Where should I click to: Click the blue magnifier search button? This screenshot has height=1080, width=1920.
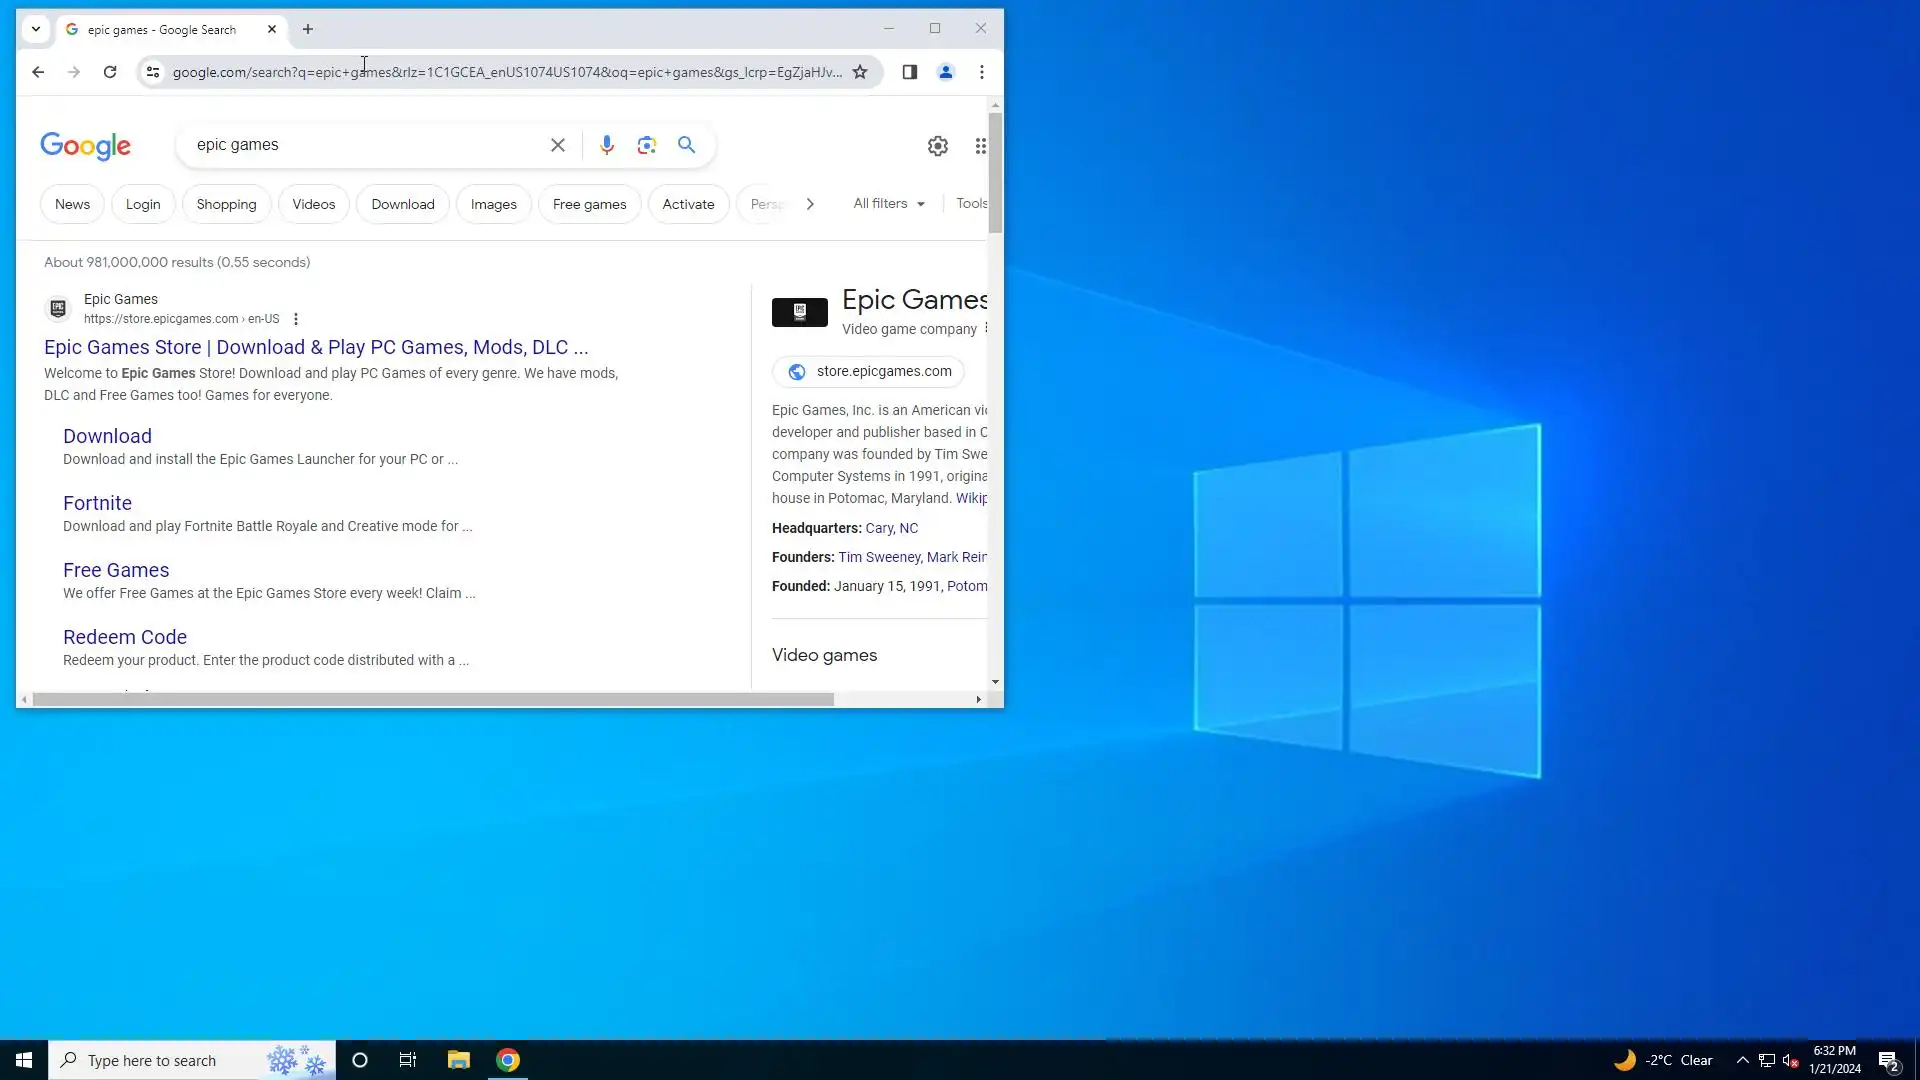687,145
